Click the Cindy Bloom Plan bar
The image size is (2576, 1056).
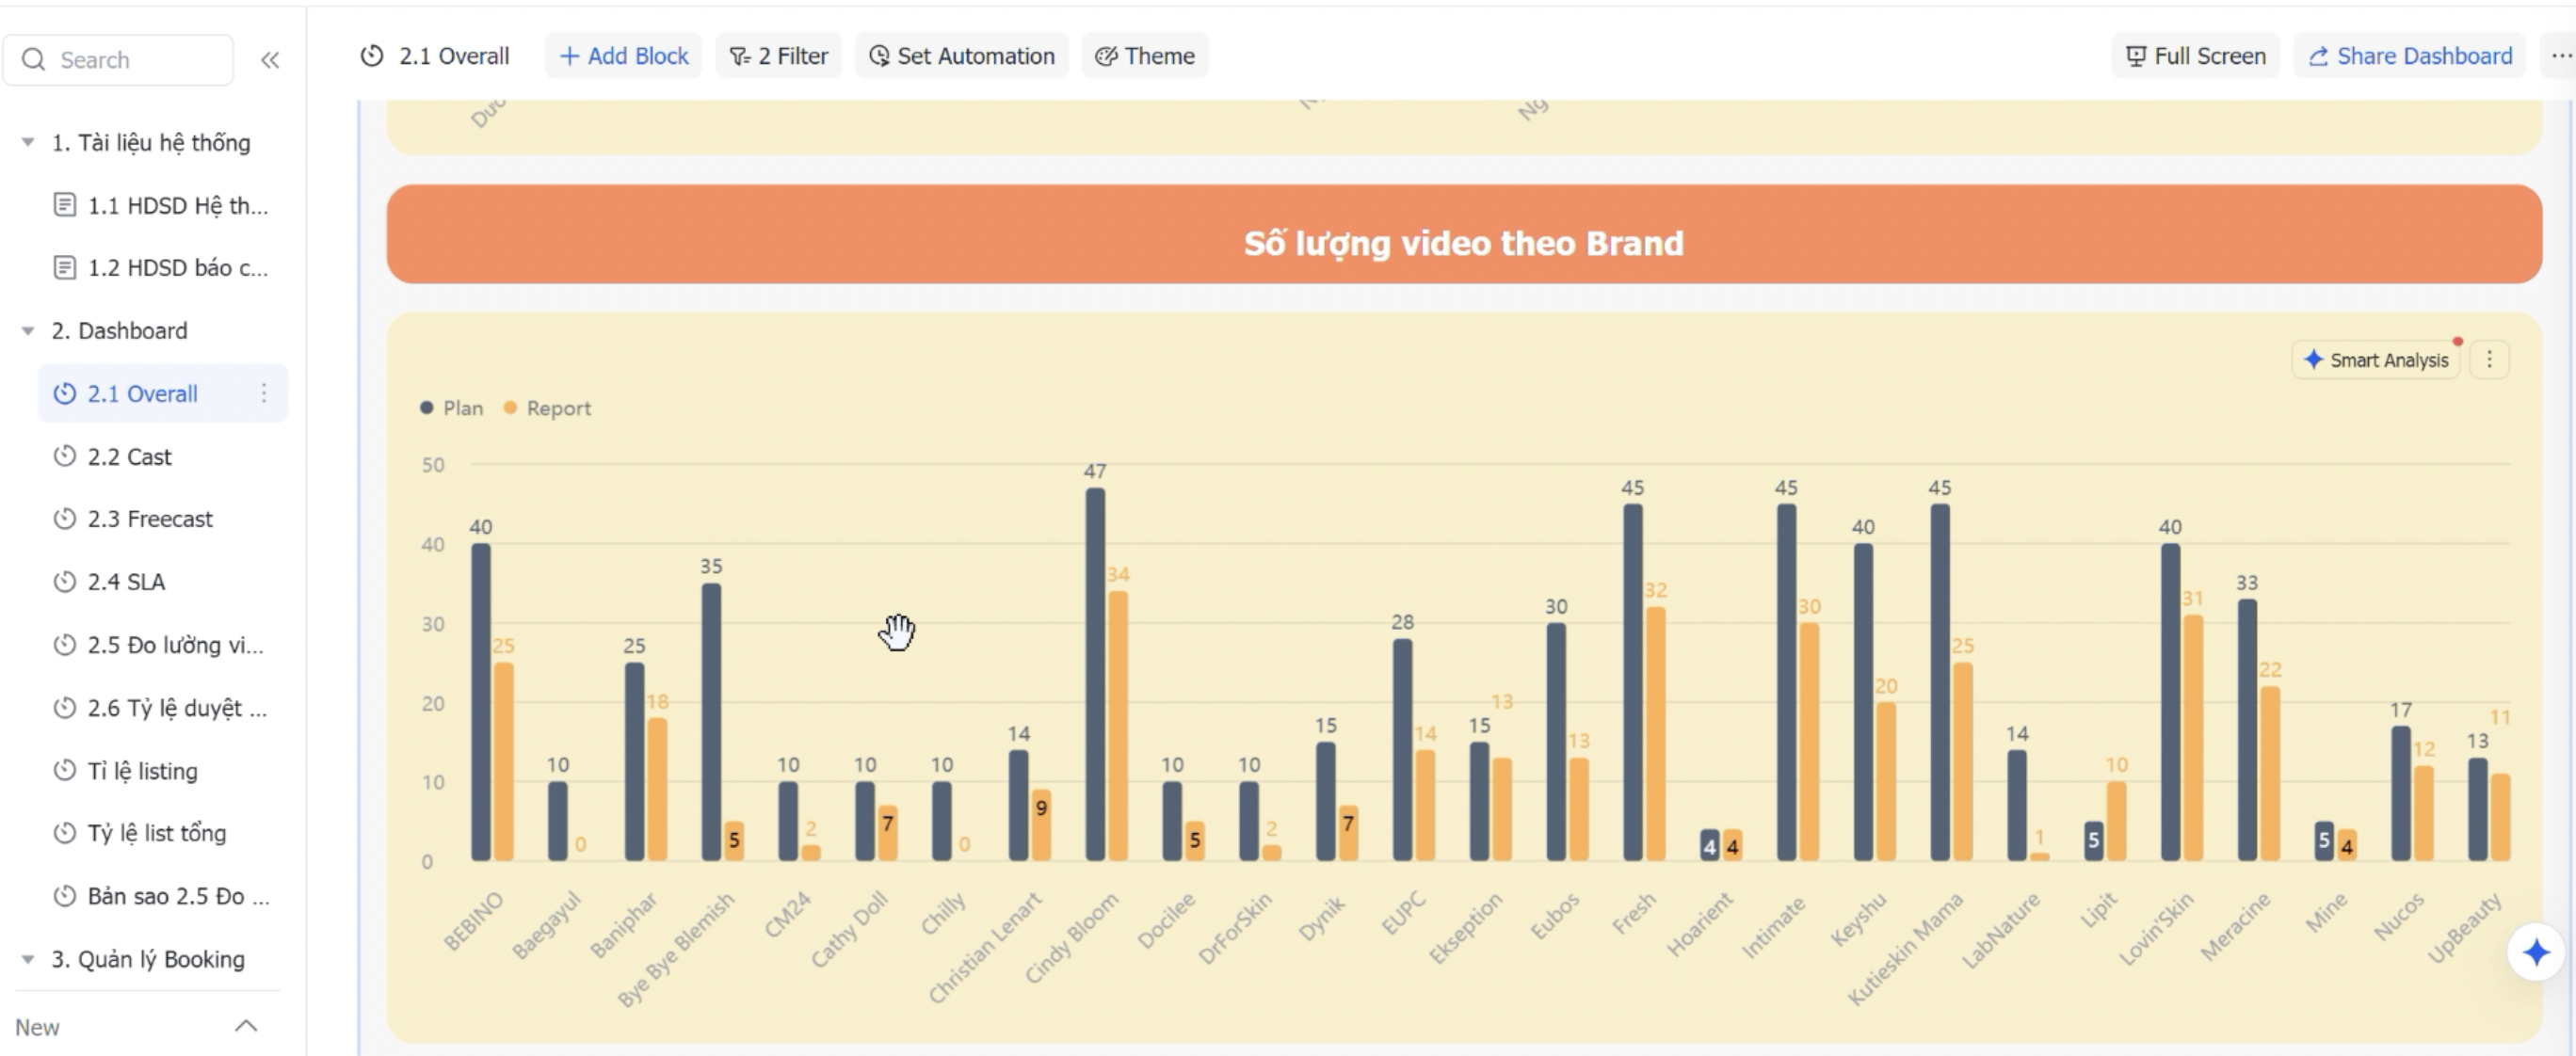(x=1095, y=675)
